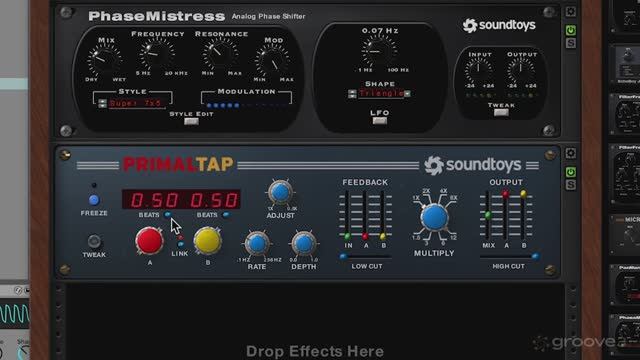Click the Low Cut slider handle
This screenshot has width=640, height=360.
343,256
